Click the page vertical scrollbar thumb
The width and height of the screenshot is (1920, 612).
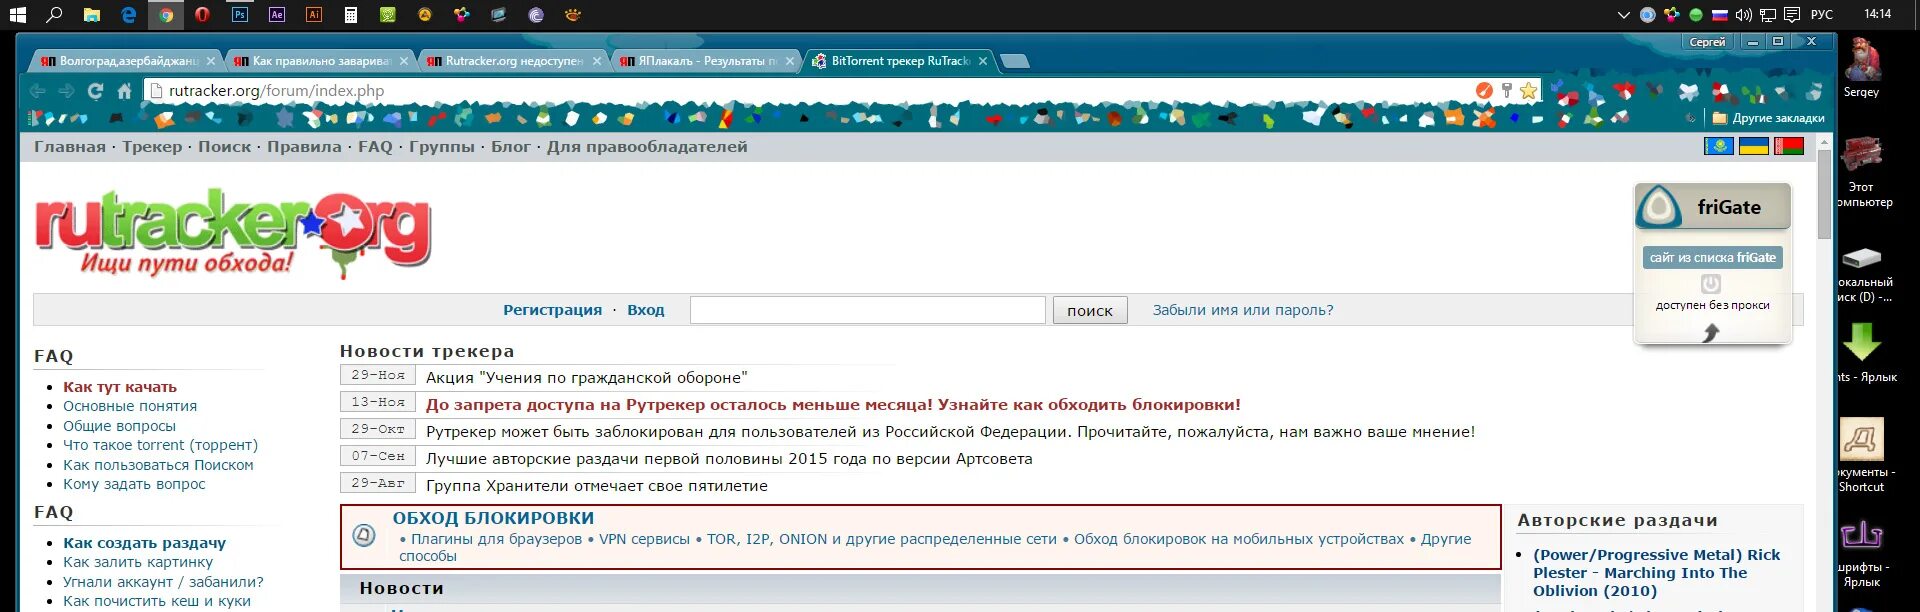click(1825, 194)
